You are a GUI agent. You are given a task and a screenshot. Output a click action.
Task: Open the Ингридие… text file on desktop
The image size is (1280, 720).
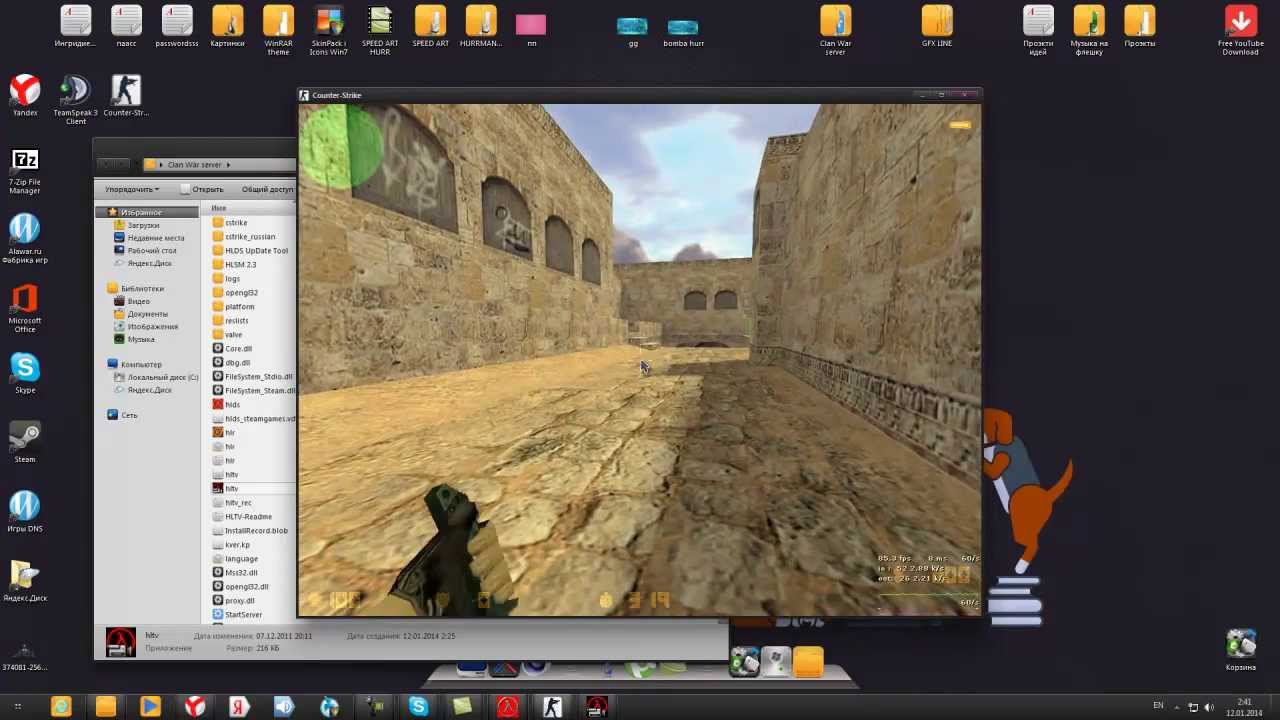click(x=75, y=27)
